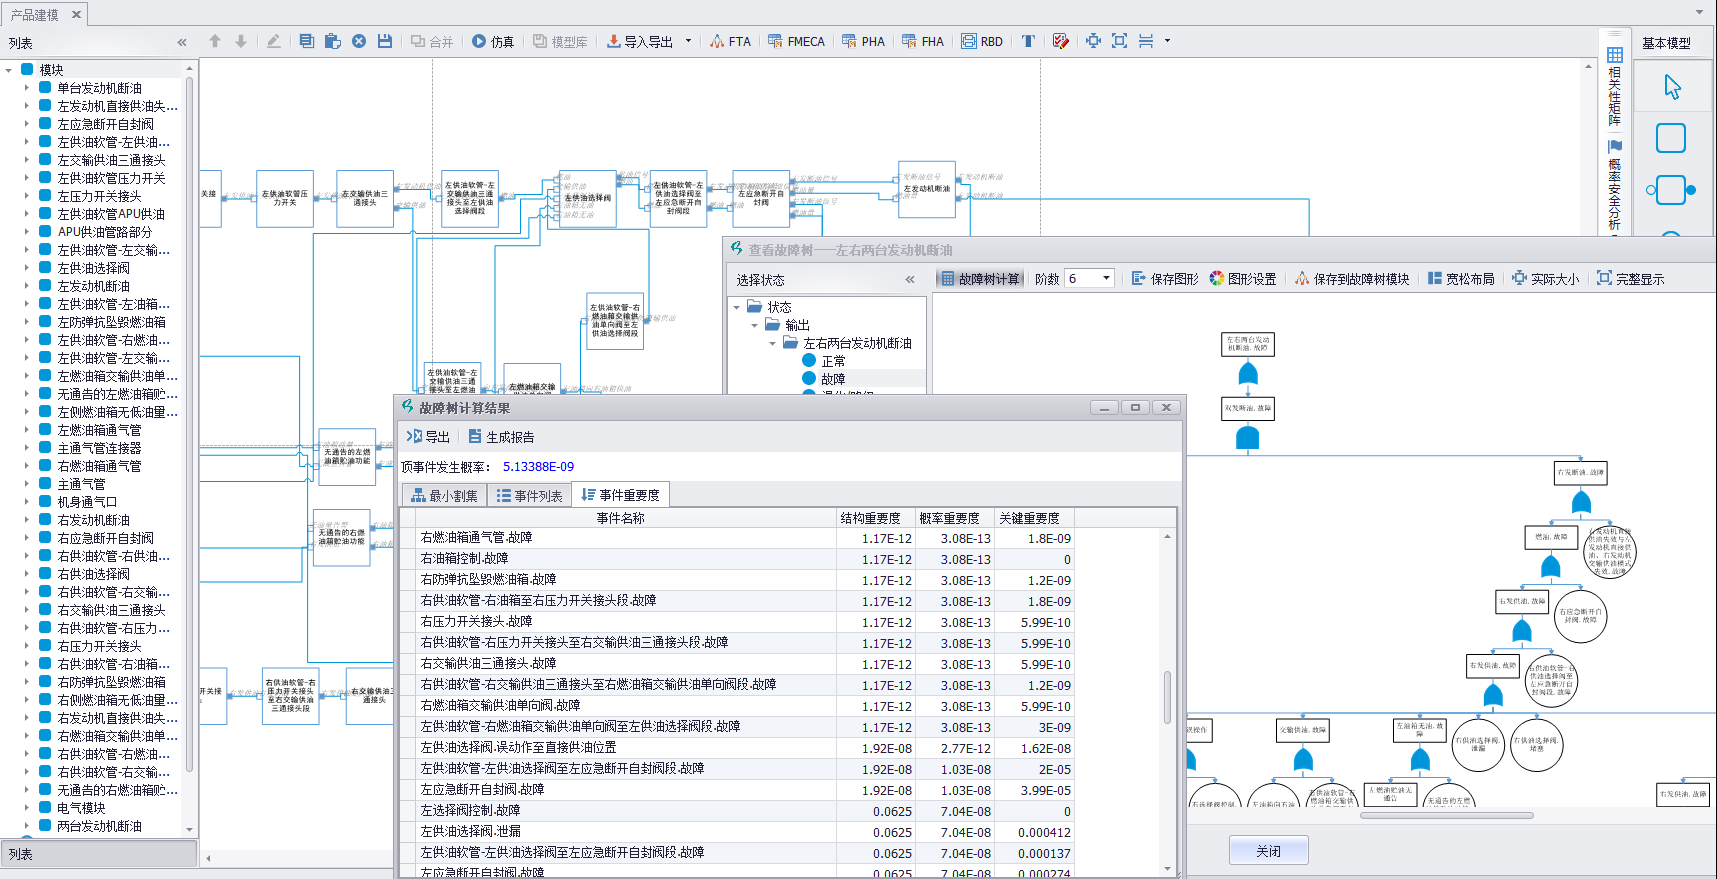Screen dimensions: 1717x879
Task: Click the fault tree horizontal scrollbar
Action: point(1446,815)
